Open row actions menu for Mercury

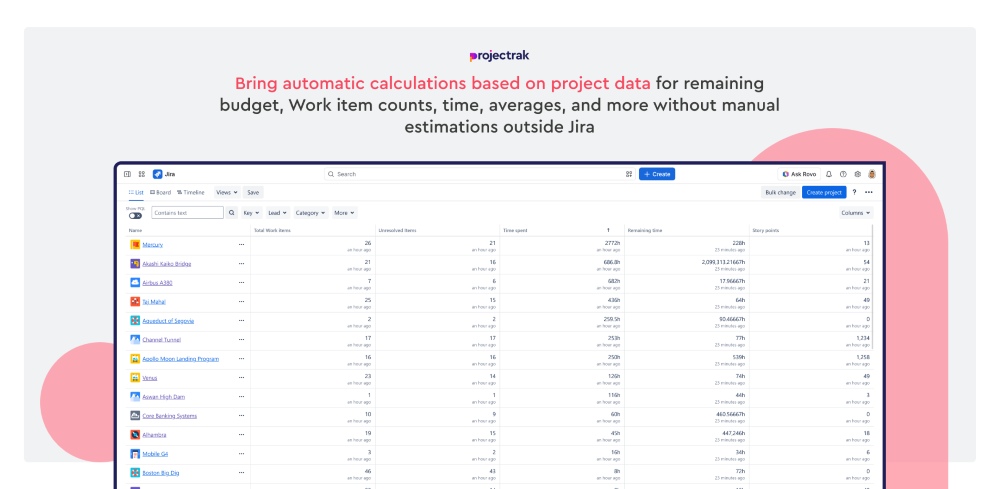(x=241, y=244)
